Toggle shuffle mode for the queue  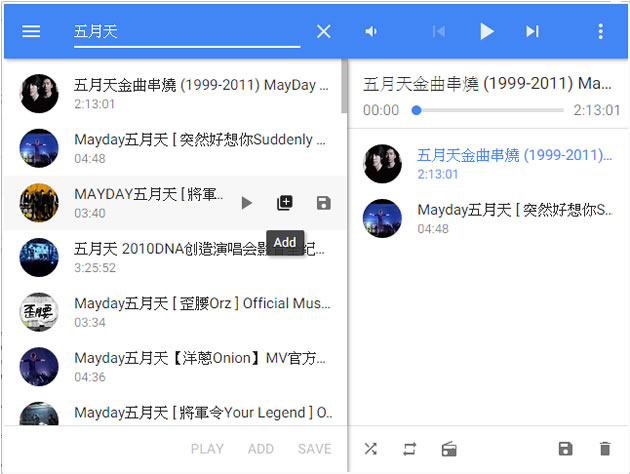tap(370, 449)
